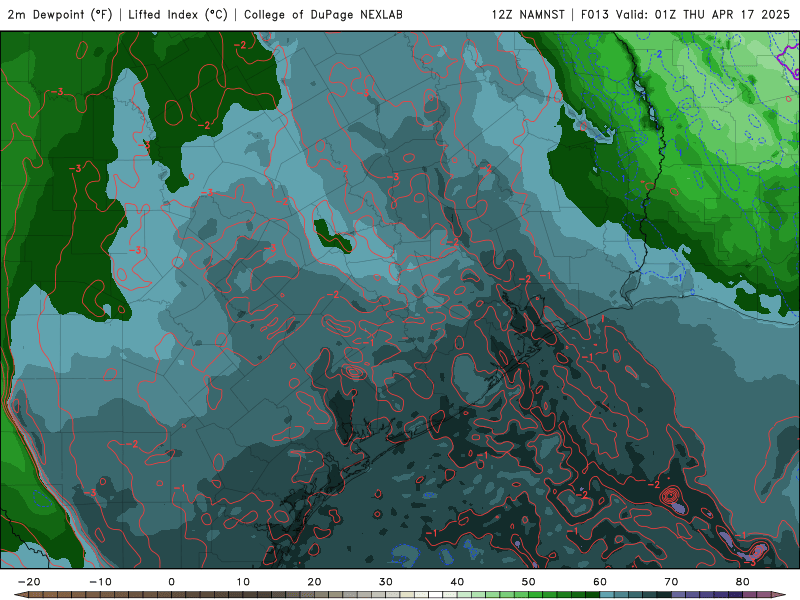Click the 50 label on the color scale
Viewport: 800px width, 600px height.
coord(529,582)
